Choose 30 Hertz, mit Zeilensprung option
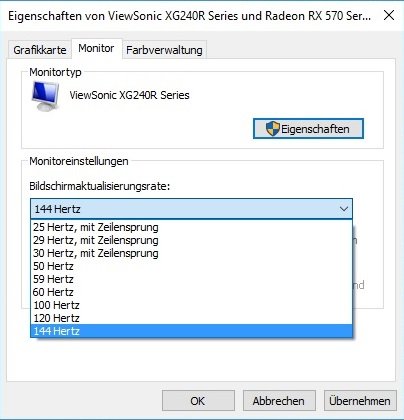This screenshot has width=404, height=420. point(191,253)
